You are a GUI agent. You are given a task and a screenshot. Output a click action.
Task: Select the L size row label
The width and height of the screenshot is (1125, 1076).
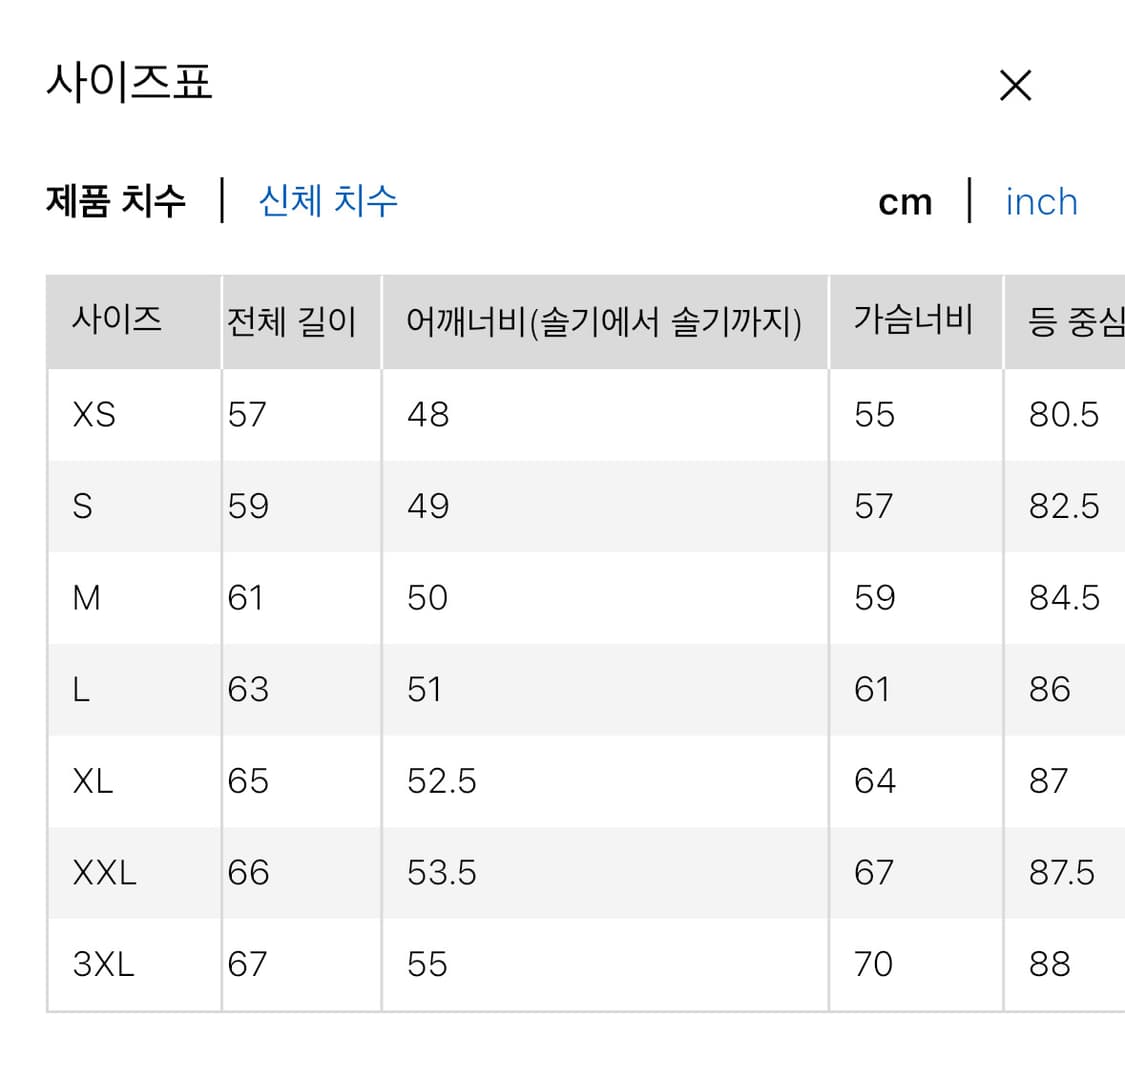[80, 690]
